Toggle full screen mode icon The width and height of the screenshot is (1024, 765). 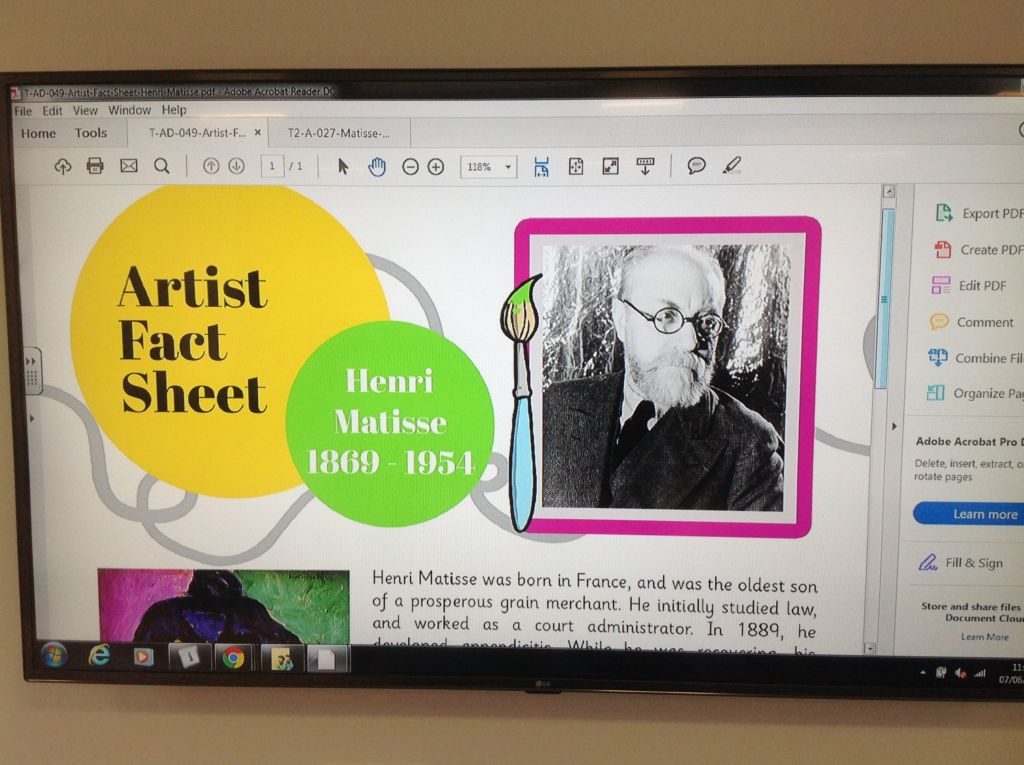(610, 166)
